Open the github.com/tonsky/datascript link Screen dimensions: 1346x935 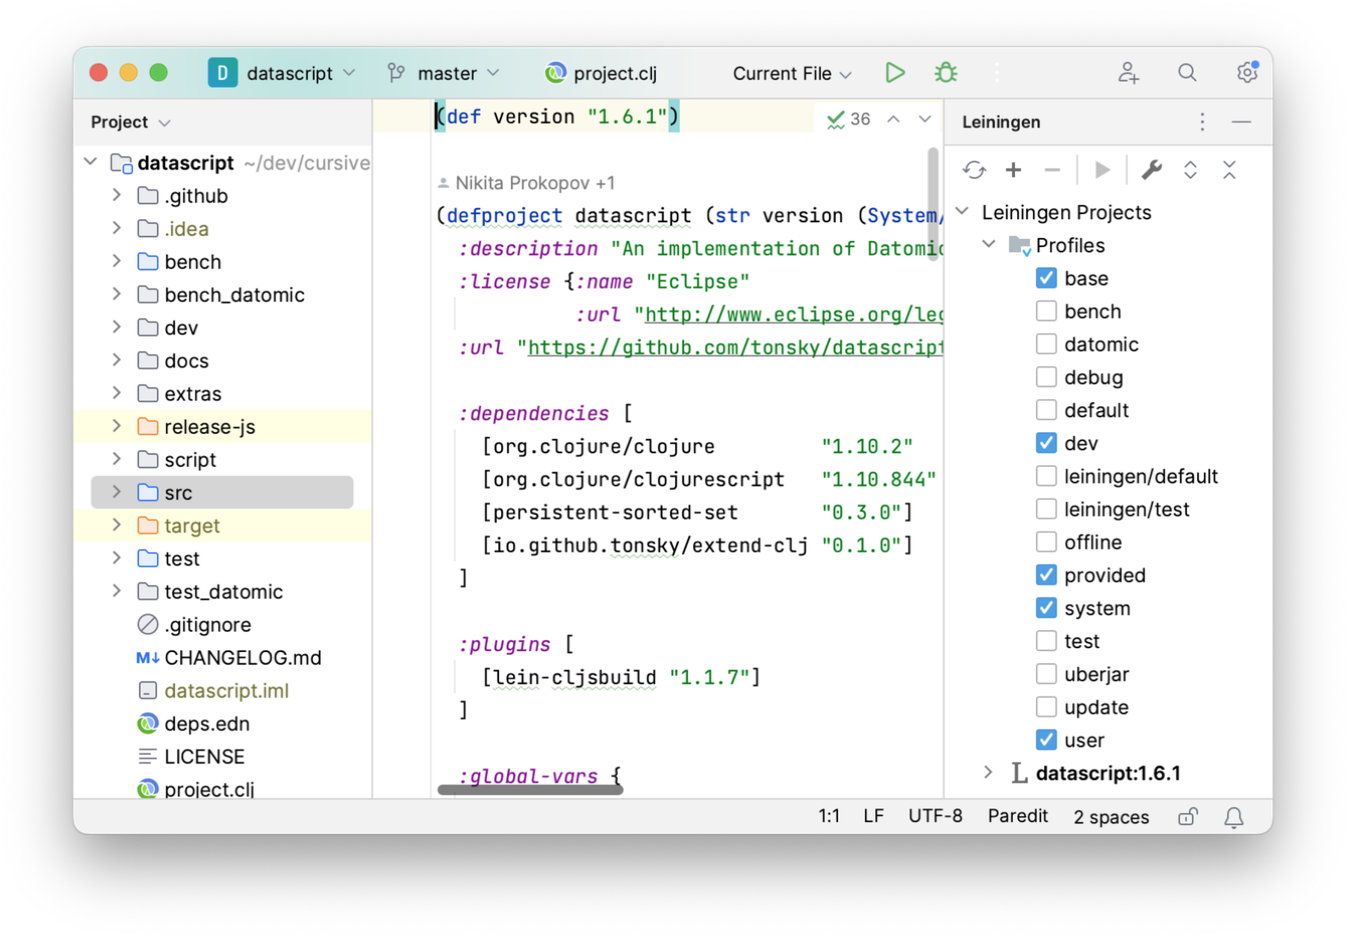click(735, 348)
